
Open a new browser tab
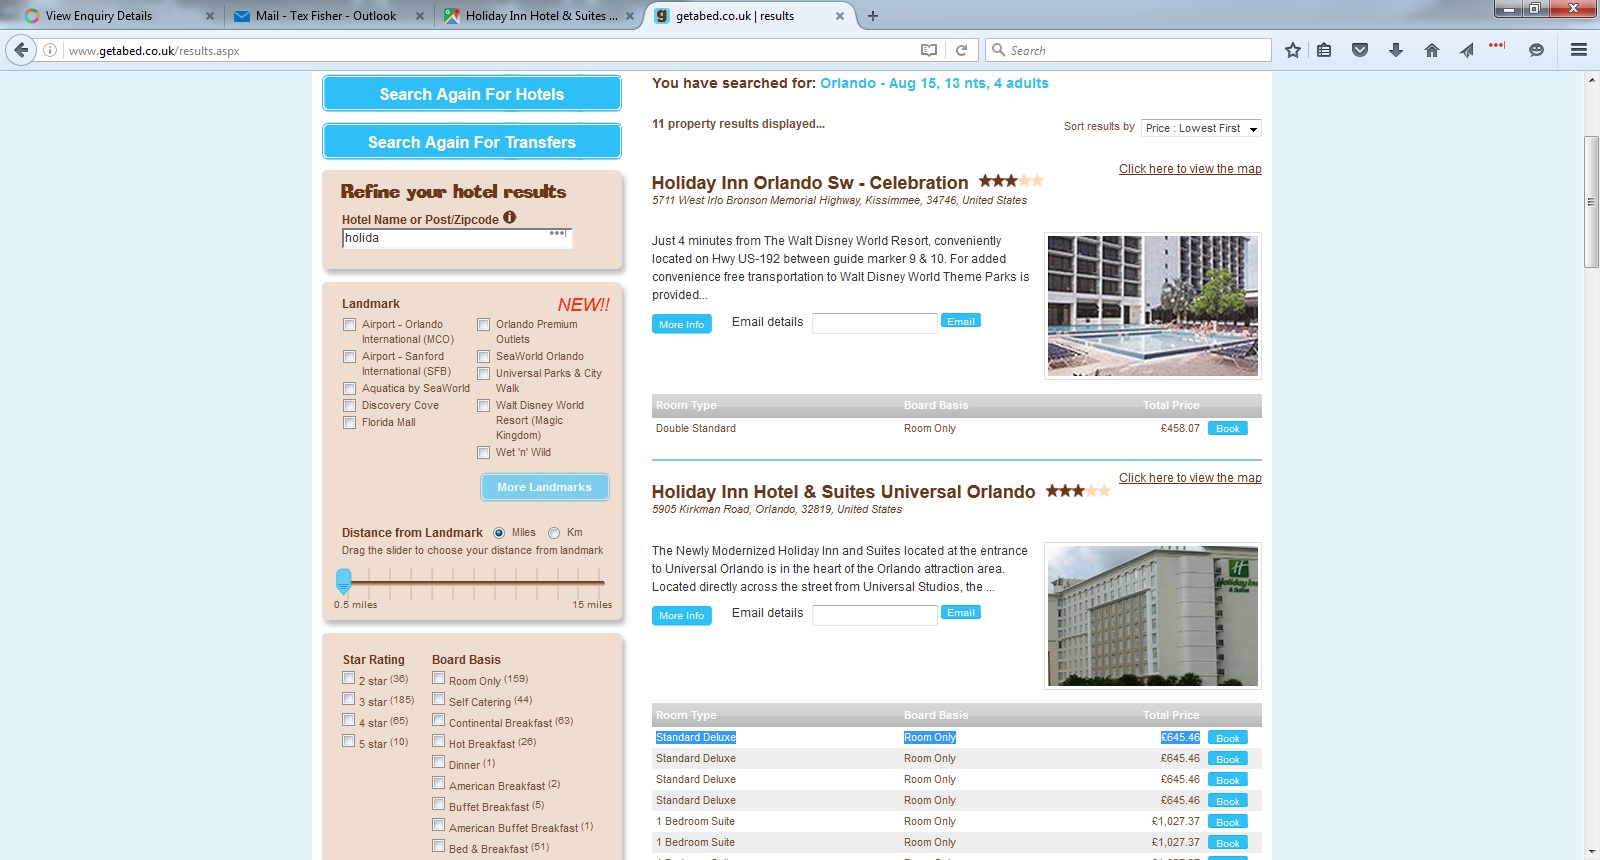click(x=873, y=16)
